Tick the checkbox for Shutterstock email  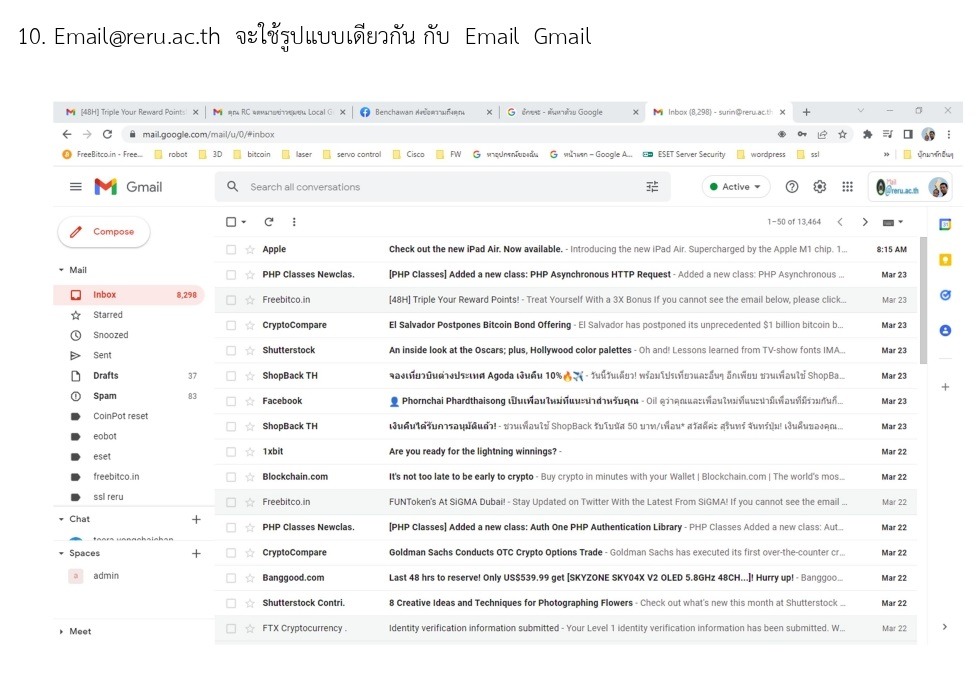click(231, 350)
